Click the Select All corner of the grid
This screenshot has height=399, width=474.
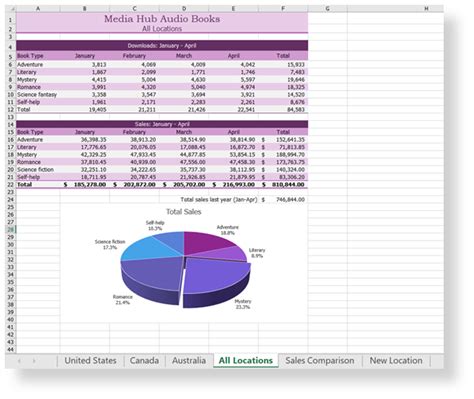click(10, 9)
